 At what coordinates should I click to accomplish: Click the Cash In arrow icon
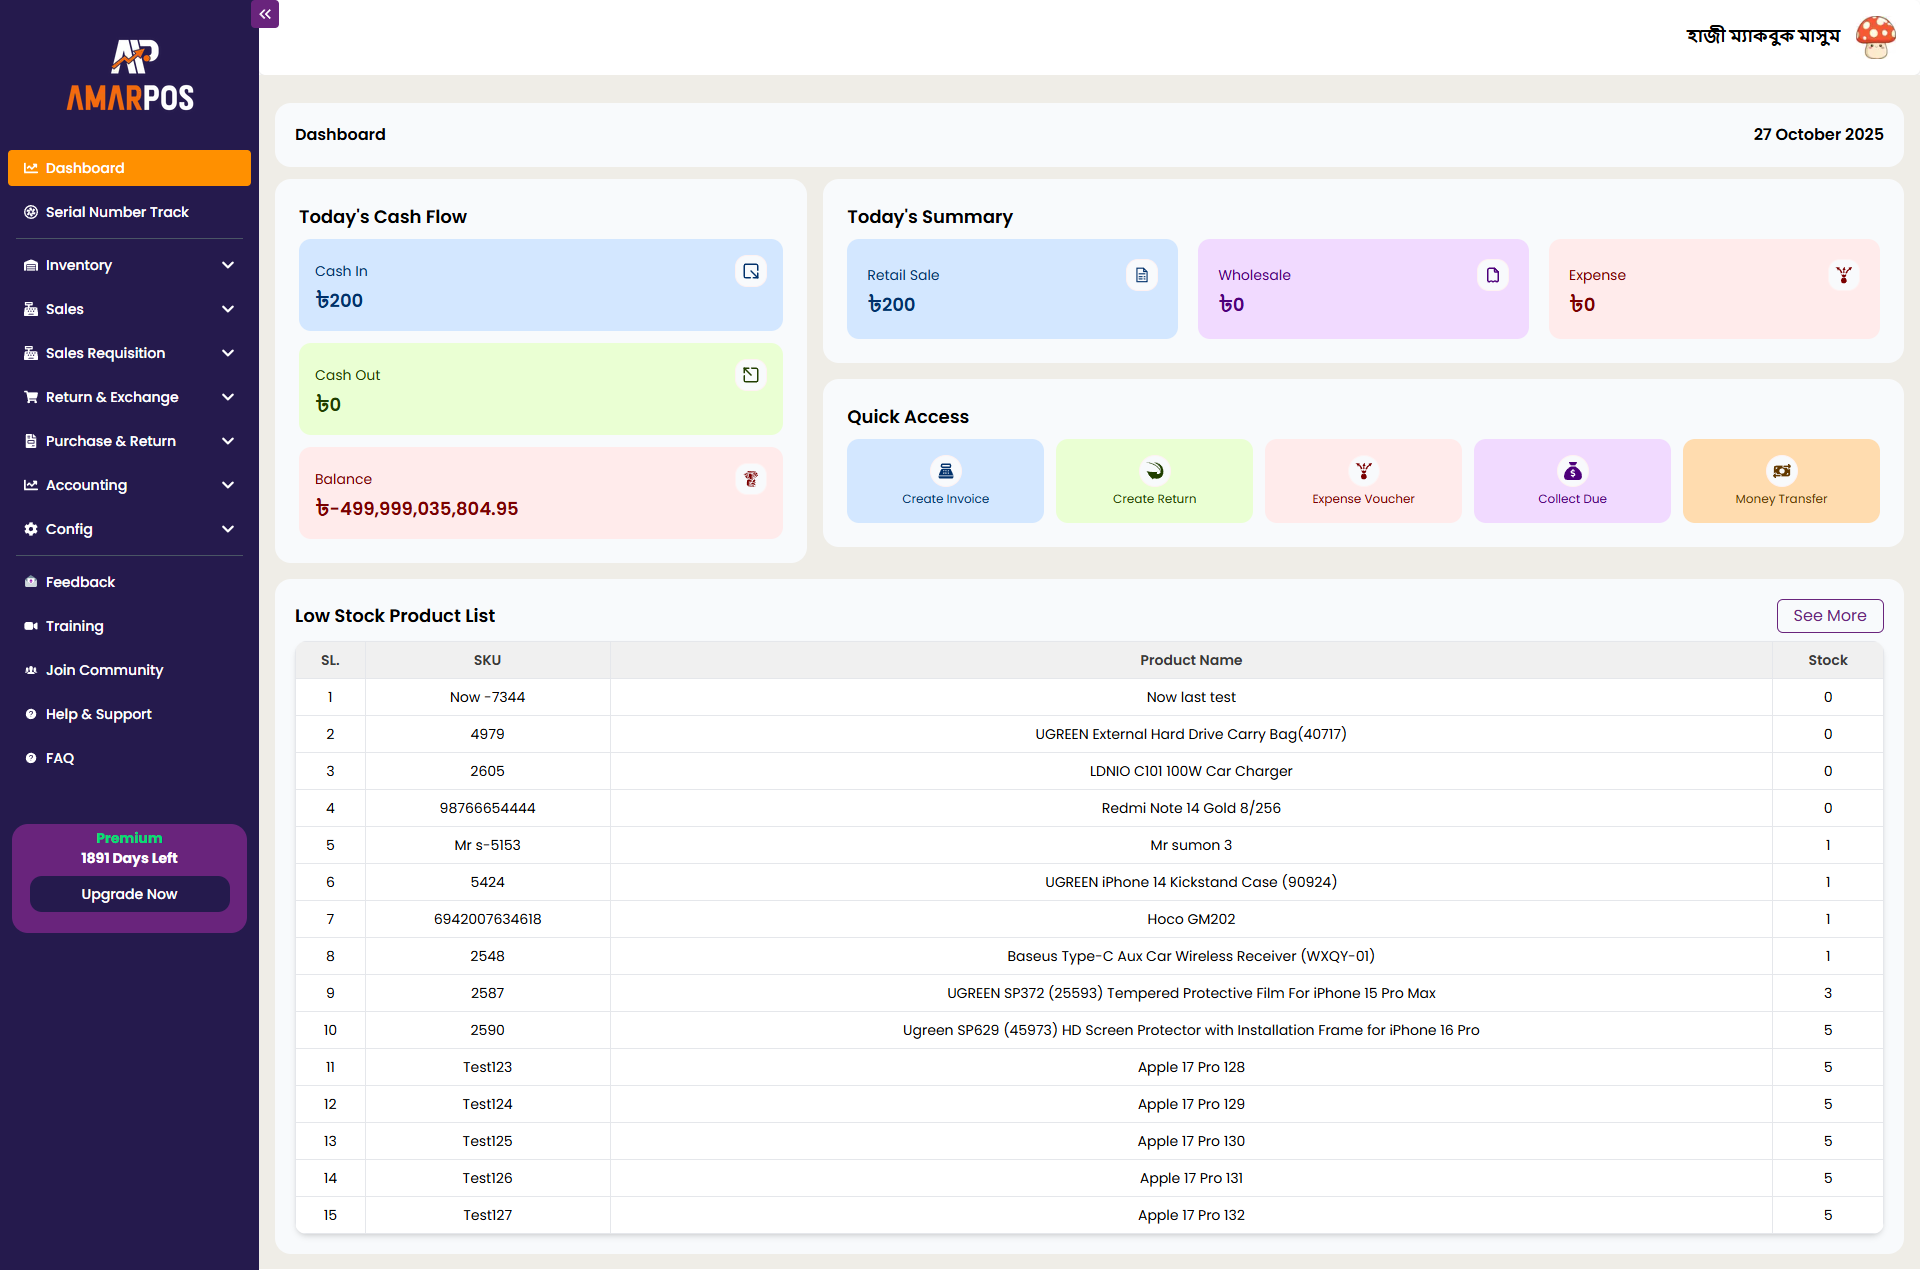(751, 271)
